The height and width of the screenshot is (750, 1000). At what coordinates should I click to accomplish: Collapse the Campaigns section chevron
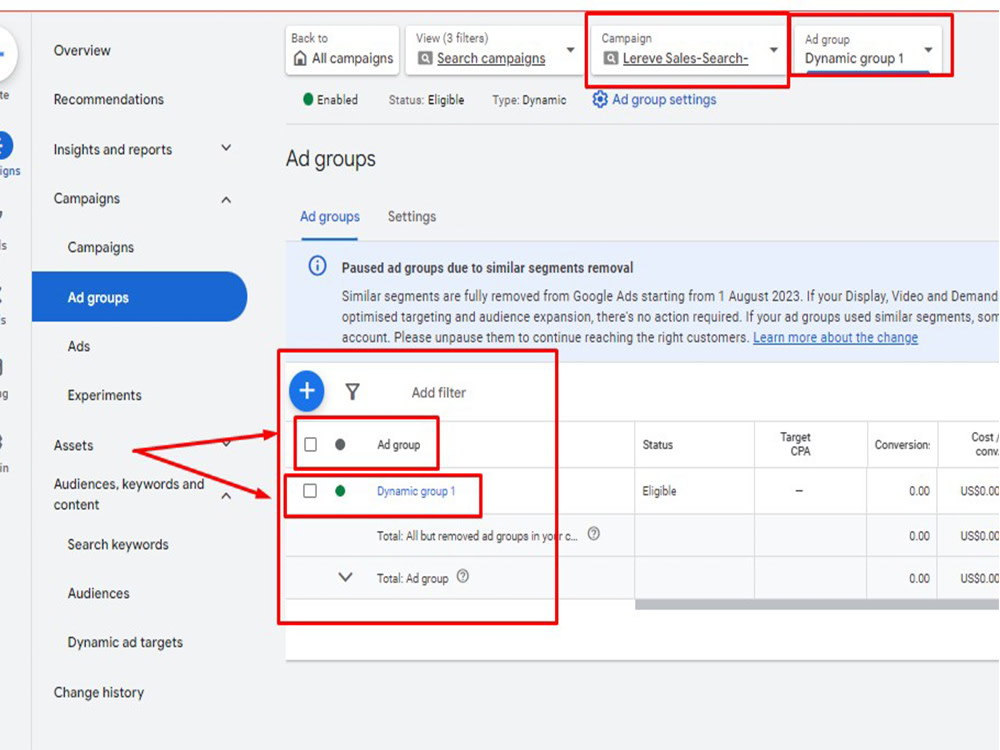(x=226, y=200)
